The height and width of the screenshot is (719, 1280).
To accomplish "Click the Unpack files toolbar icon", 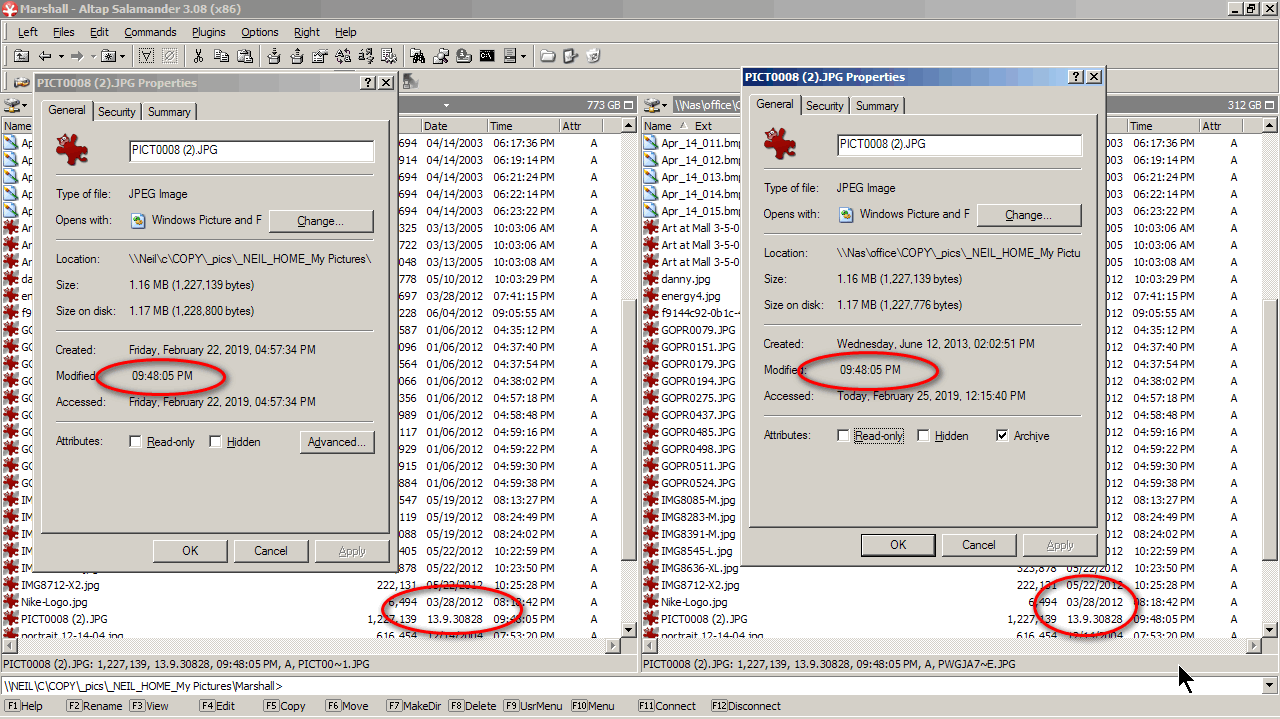I will click(x=297, y=56).
